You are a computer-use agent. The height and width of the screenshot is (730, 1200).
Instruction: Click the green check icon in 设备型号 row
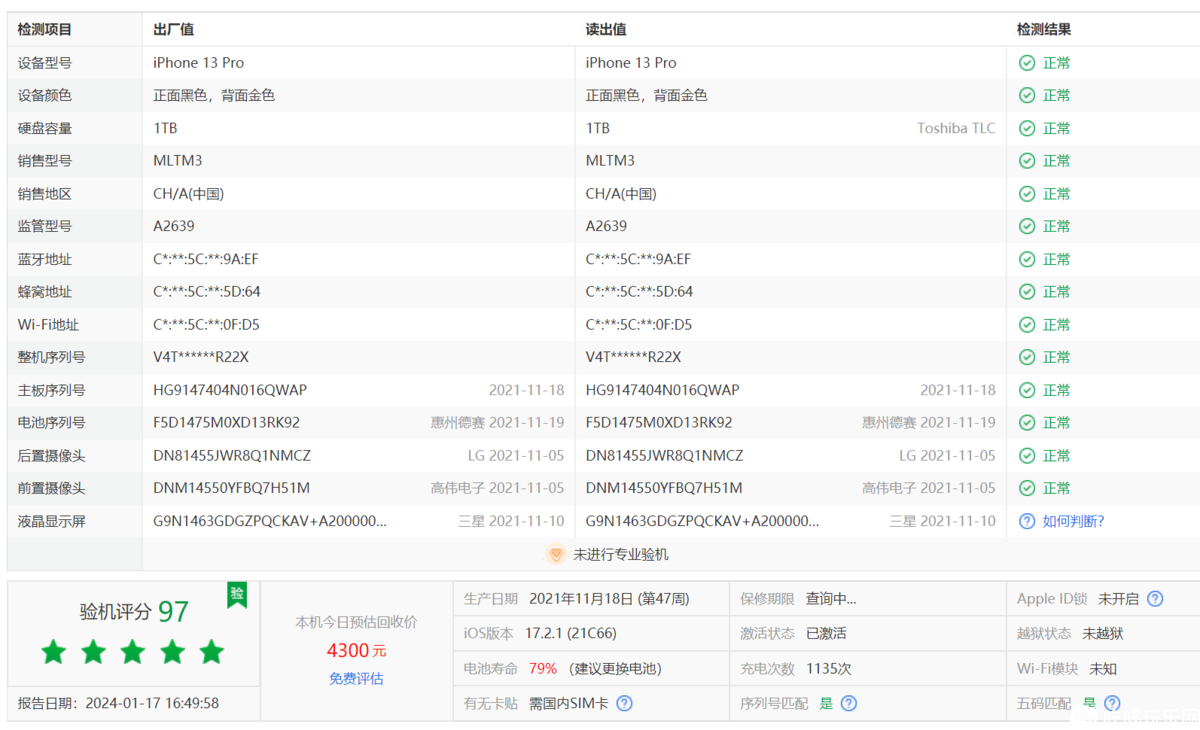(1027, 63)
